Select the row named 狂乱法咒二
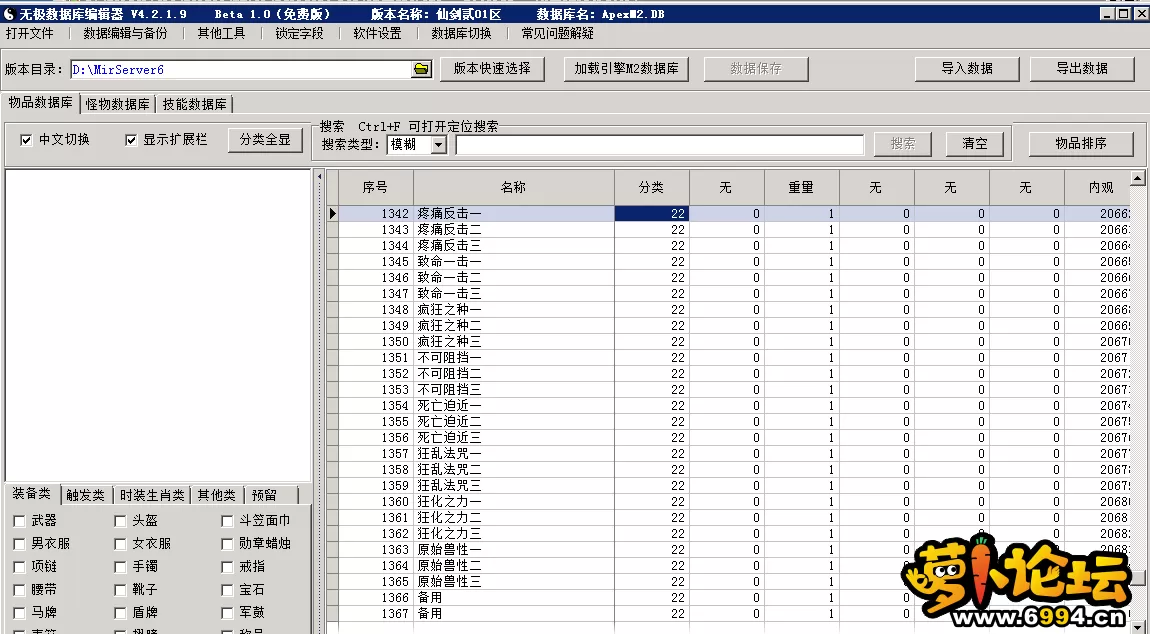 point(729,470)
